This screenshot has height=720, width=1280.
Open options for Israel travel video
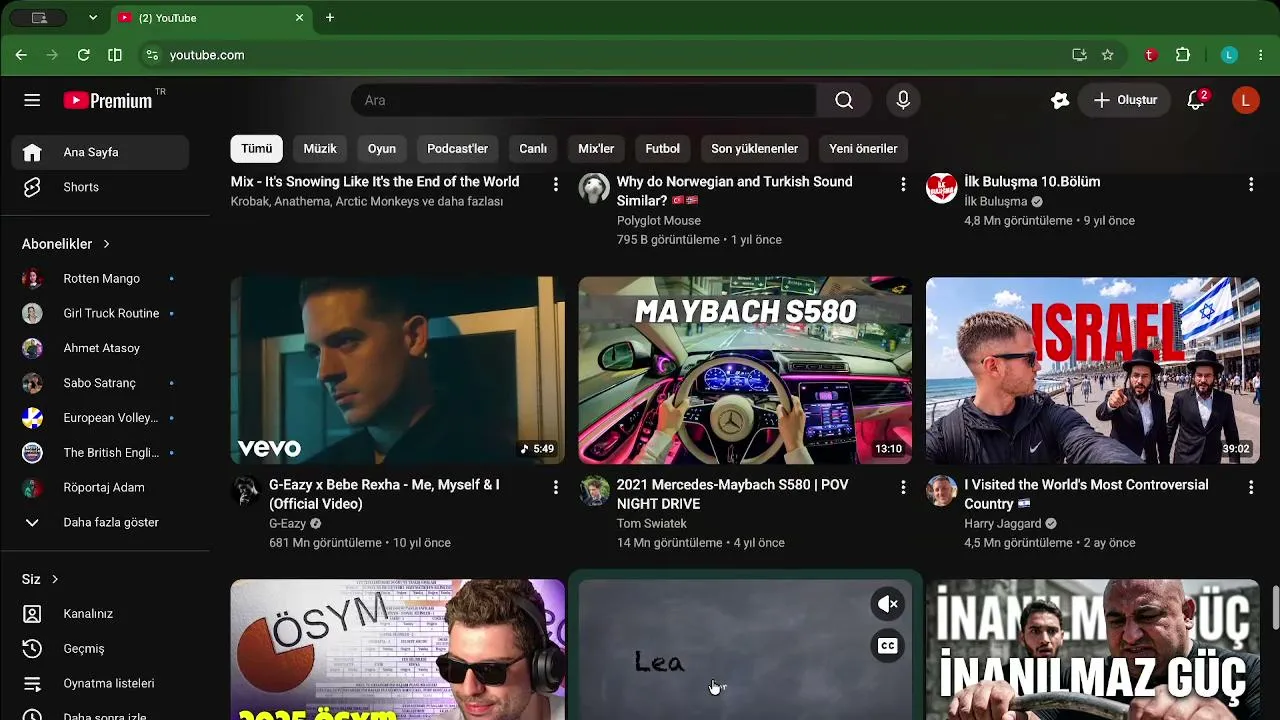pyautogui.click(x=1251, y=487)
